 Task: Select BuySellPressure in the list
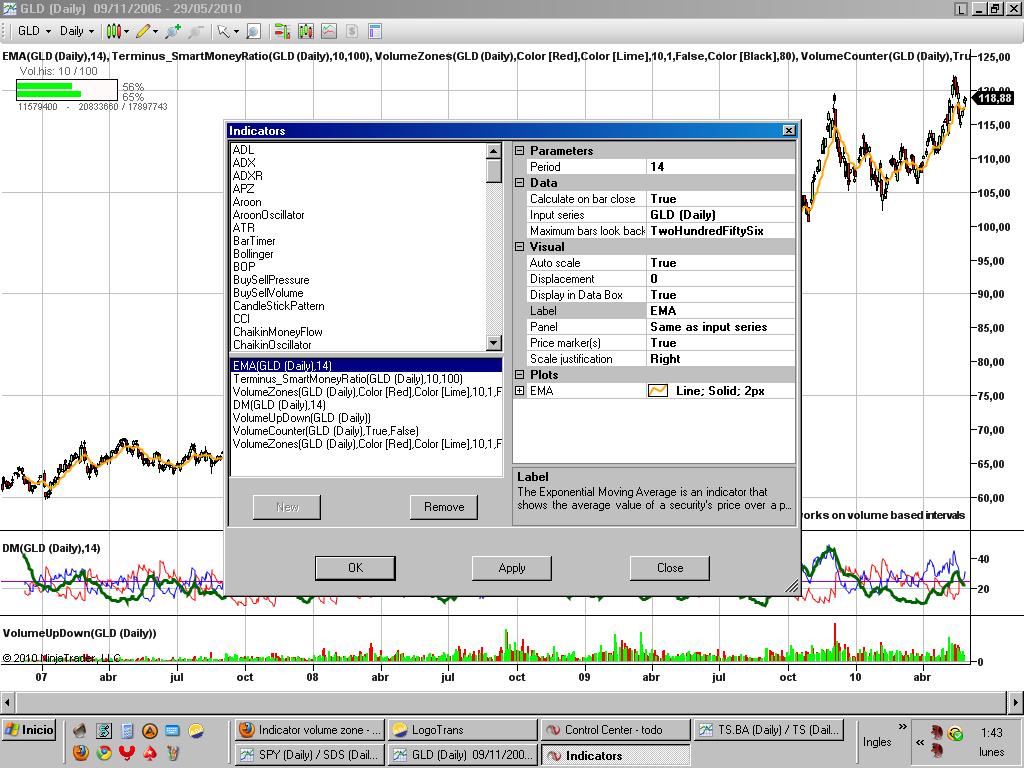click(271, 280)
